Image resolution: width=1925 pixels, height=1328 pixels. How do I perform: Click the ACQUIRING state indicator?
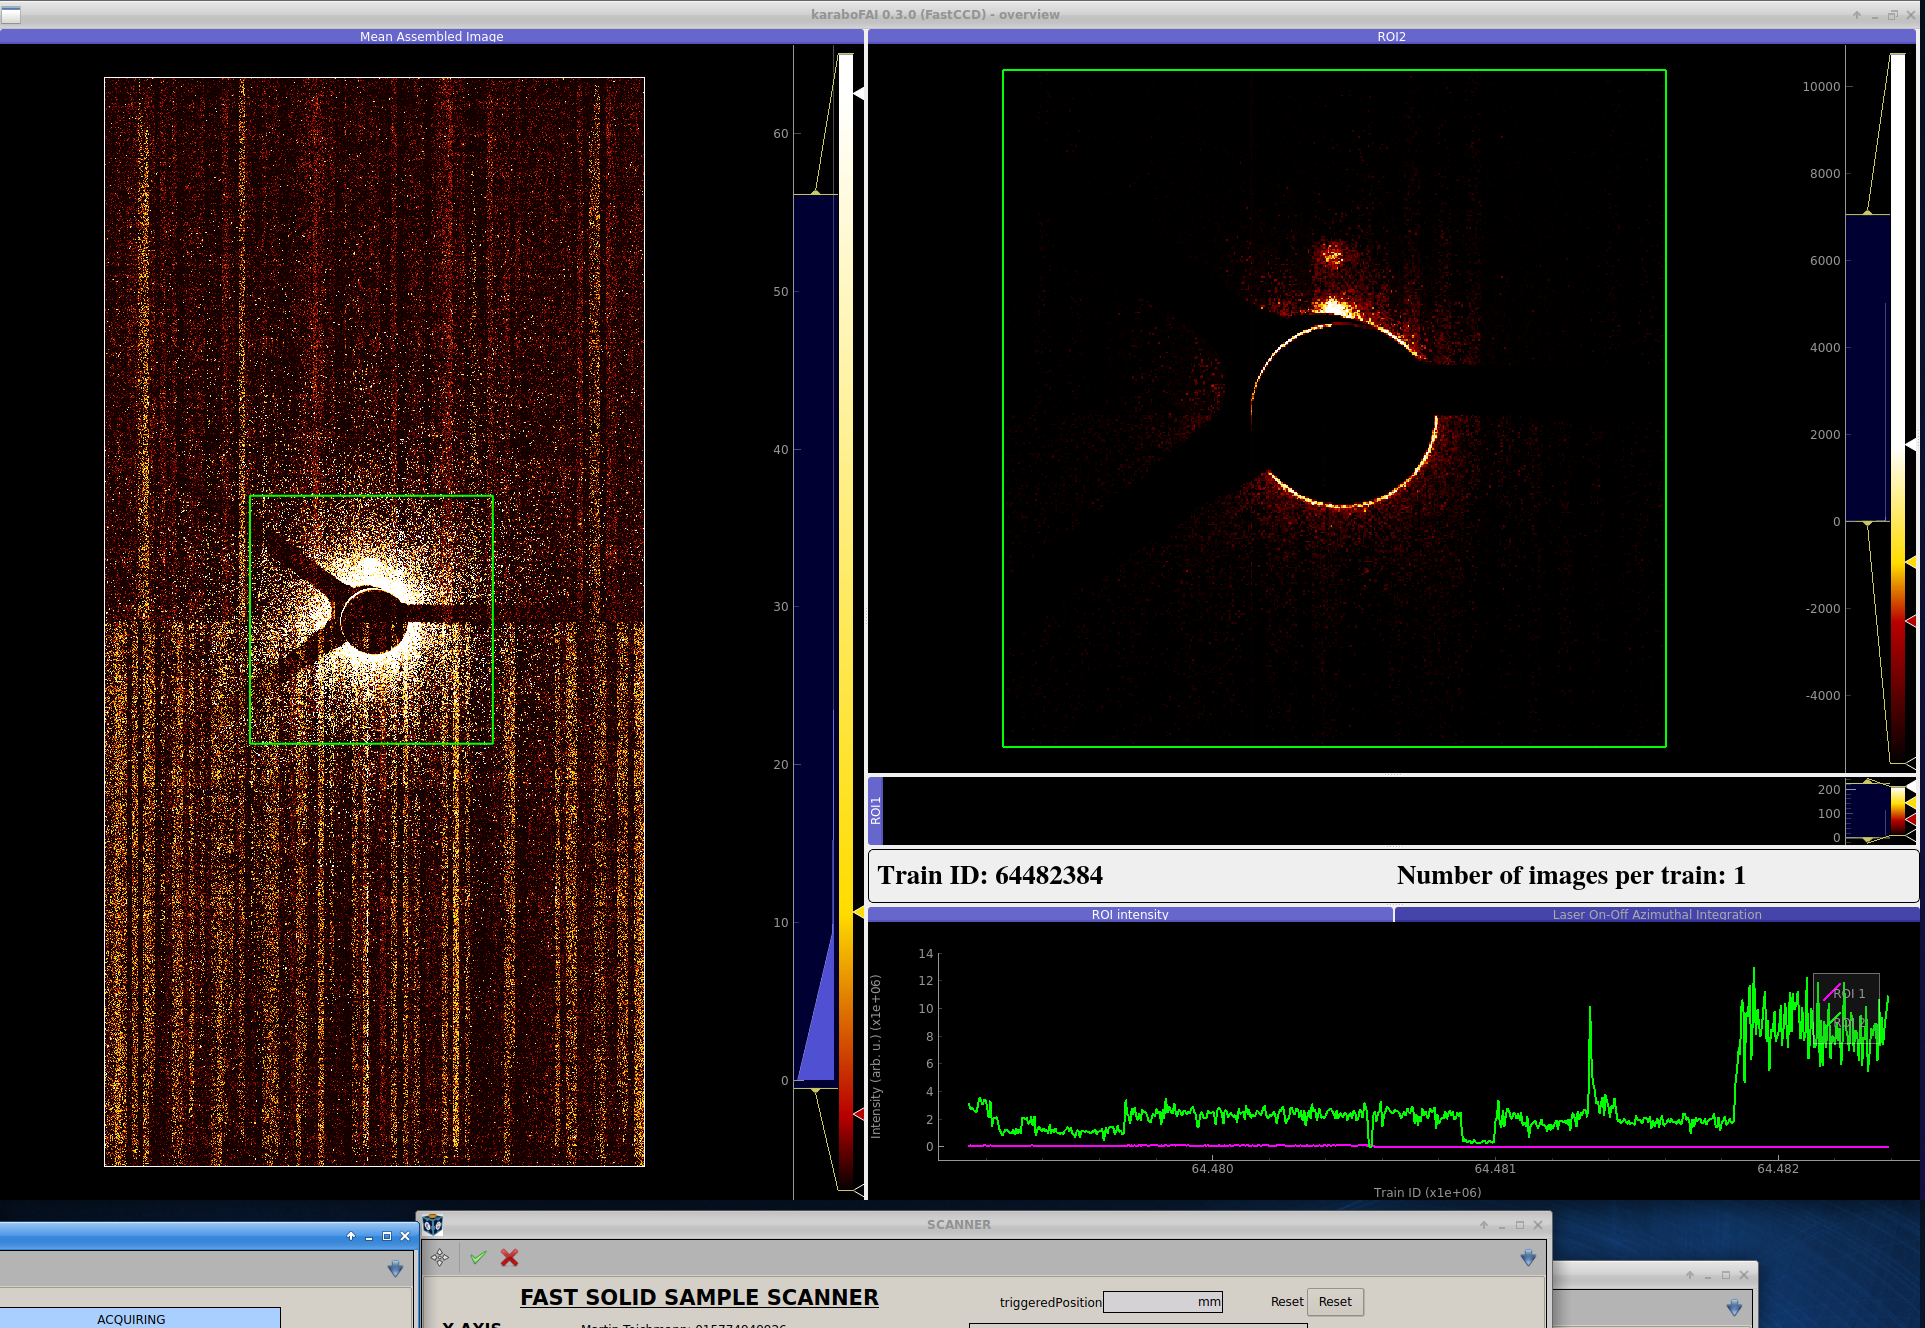click(132, 1319)
